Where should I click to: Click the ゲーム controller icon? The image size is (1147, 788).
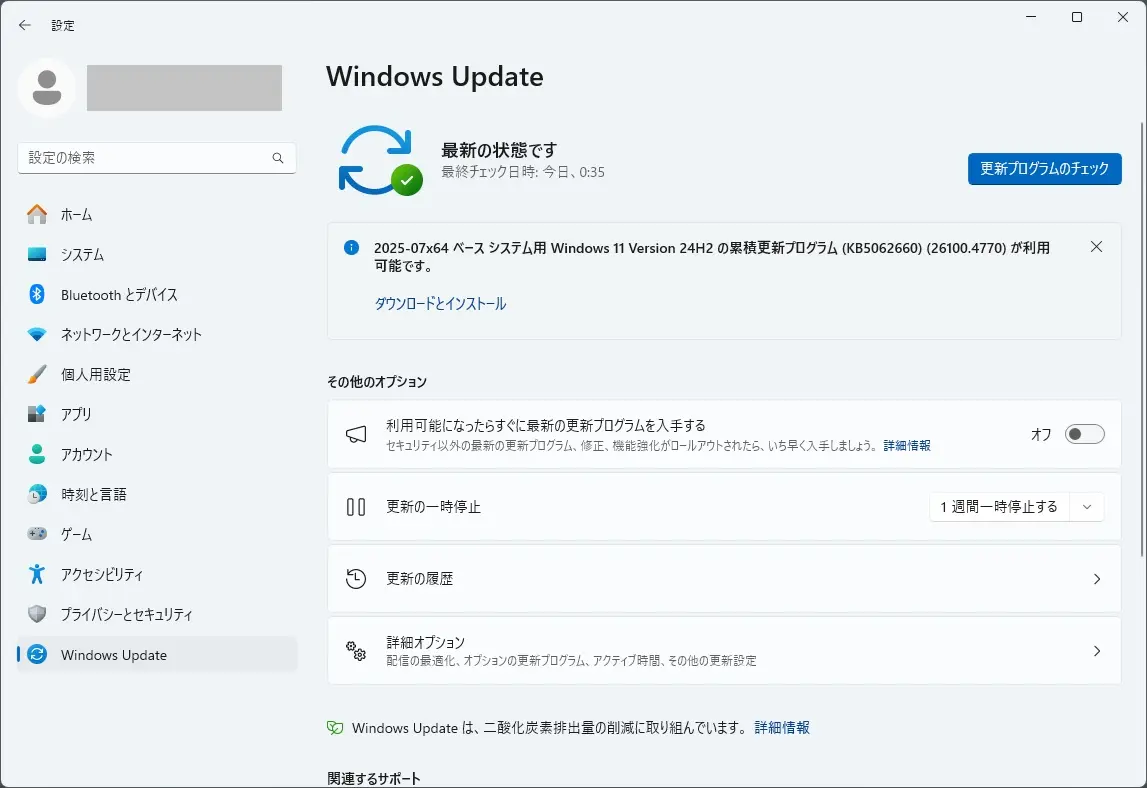37,534
